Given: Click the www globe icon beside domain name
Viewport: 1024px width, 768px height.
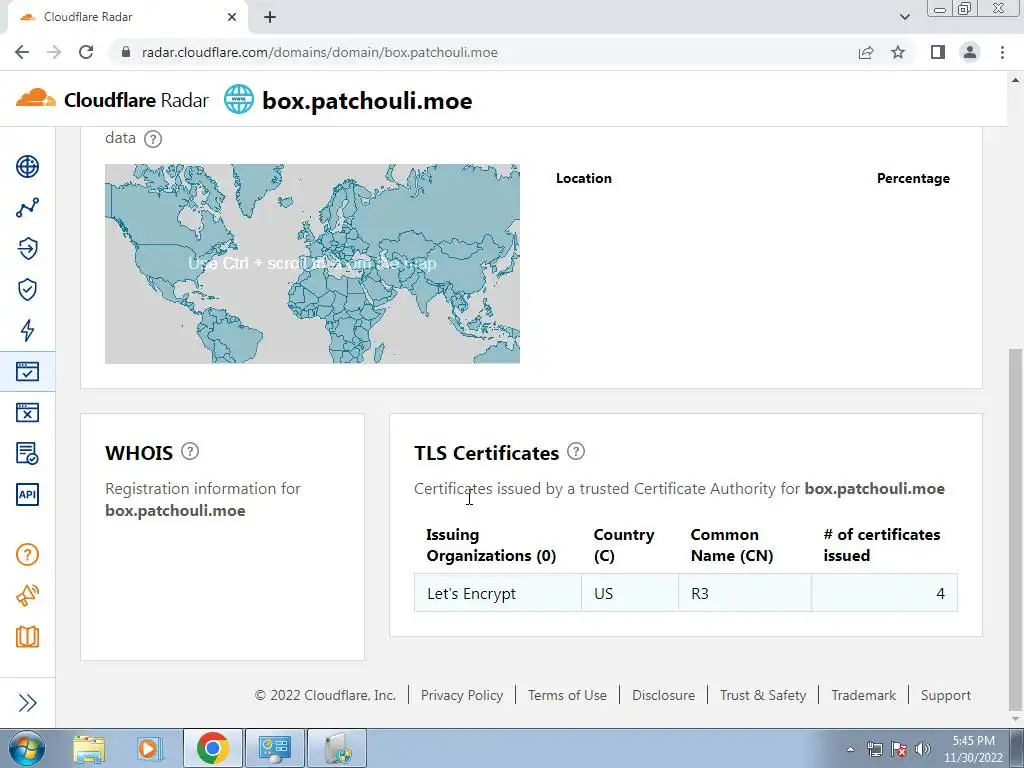Looking at the screenshot, I should click(238, 100).
